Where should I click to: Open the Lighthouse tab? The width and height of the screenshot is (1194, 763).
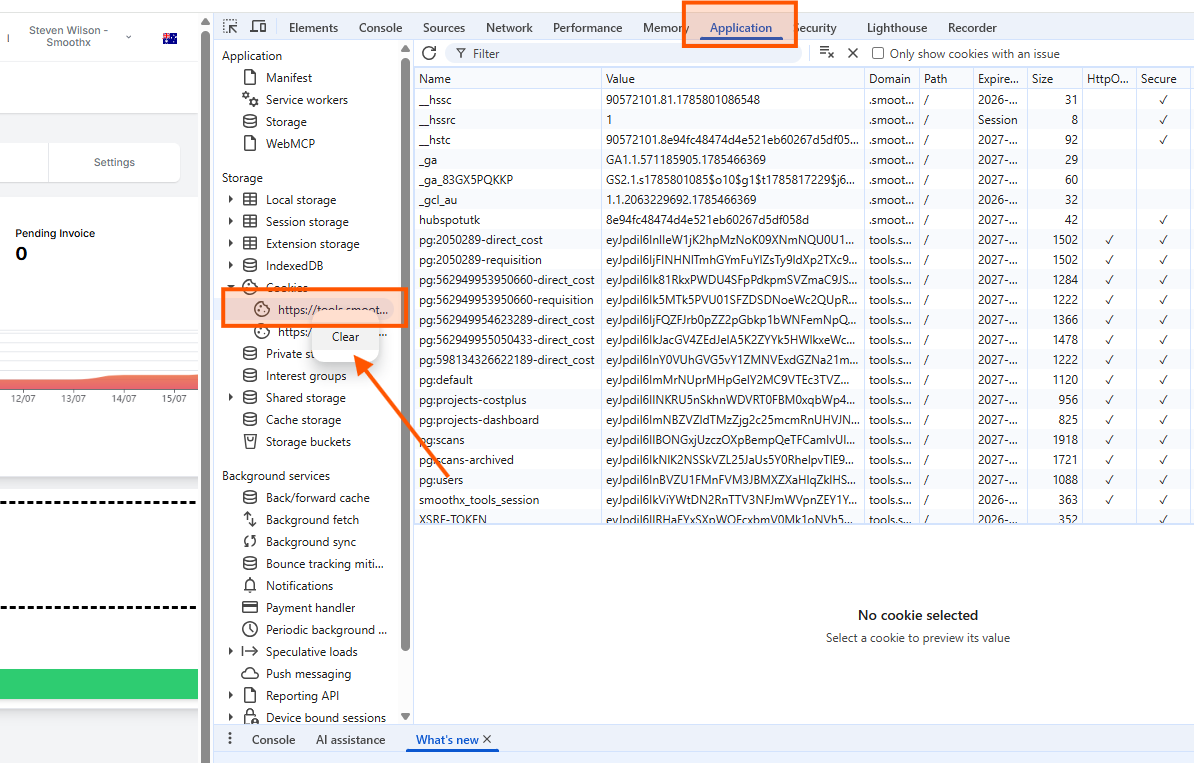point(897,27)
